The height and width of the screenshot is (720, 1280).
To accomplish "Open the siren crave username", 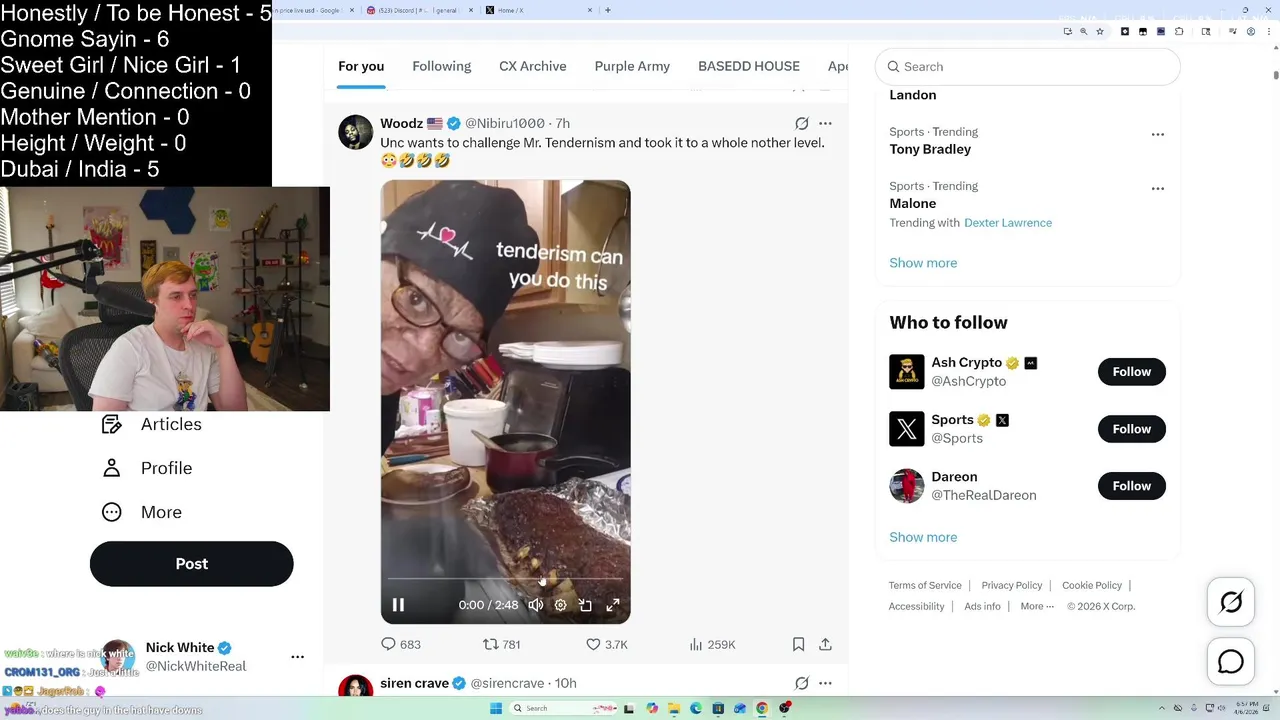I will point(414,683).
